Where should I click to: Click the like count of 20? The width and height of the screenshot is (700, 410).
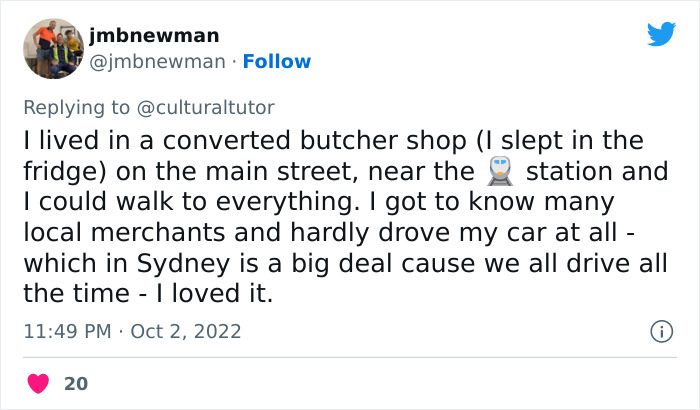tap(75, 384)
